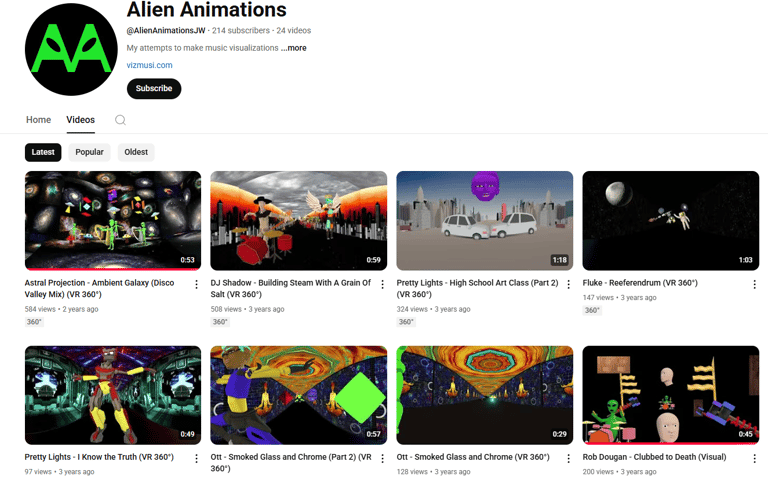The height and width of the screenshot is (478, 768).
Task: Click the 1:03 duration badge
Action: (x=745, y=260)
